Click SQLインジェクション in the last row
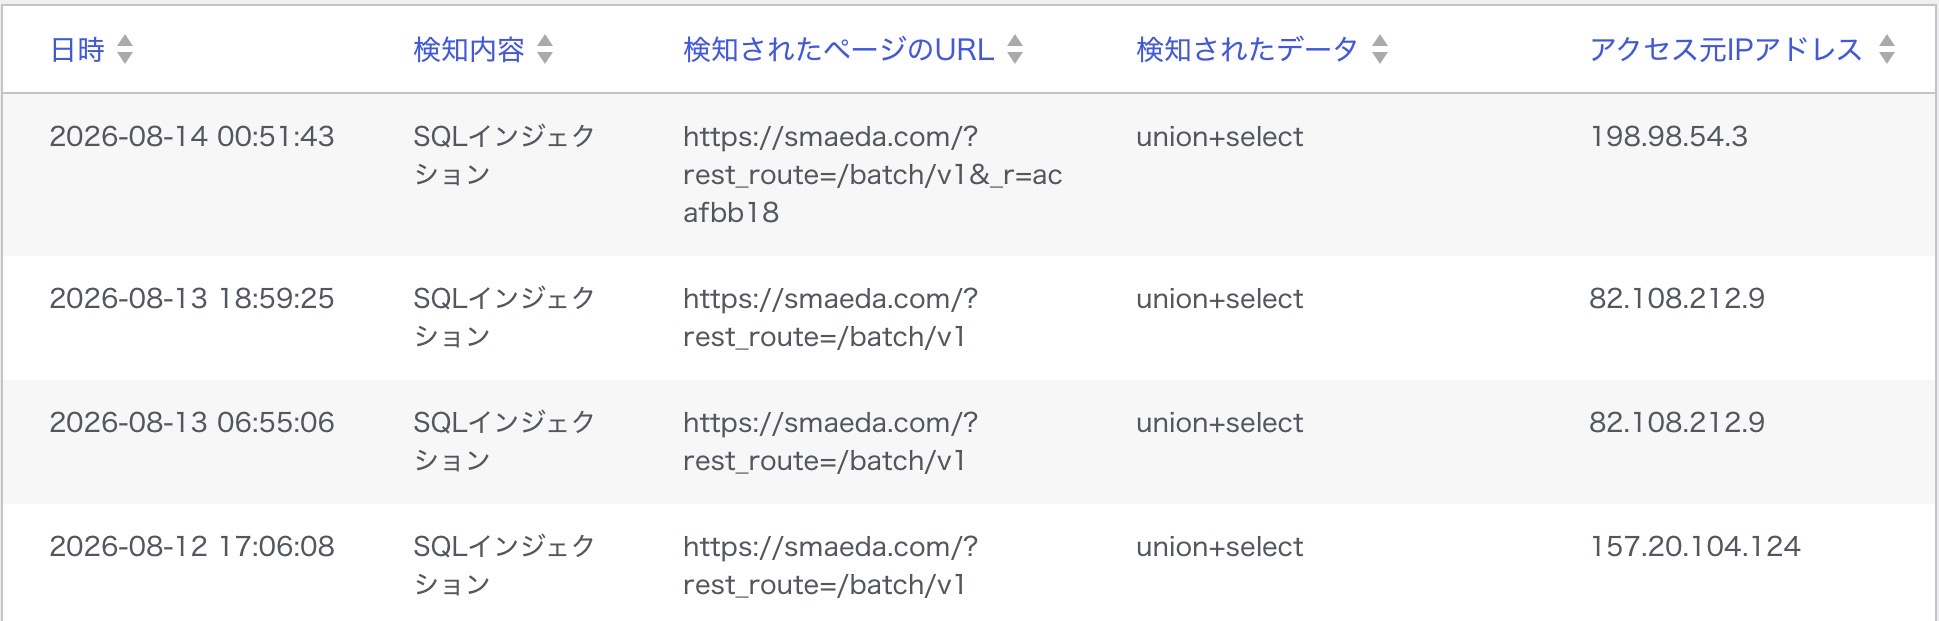The width and height of the screenshot is (1939, 621). 504,565
